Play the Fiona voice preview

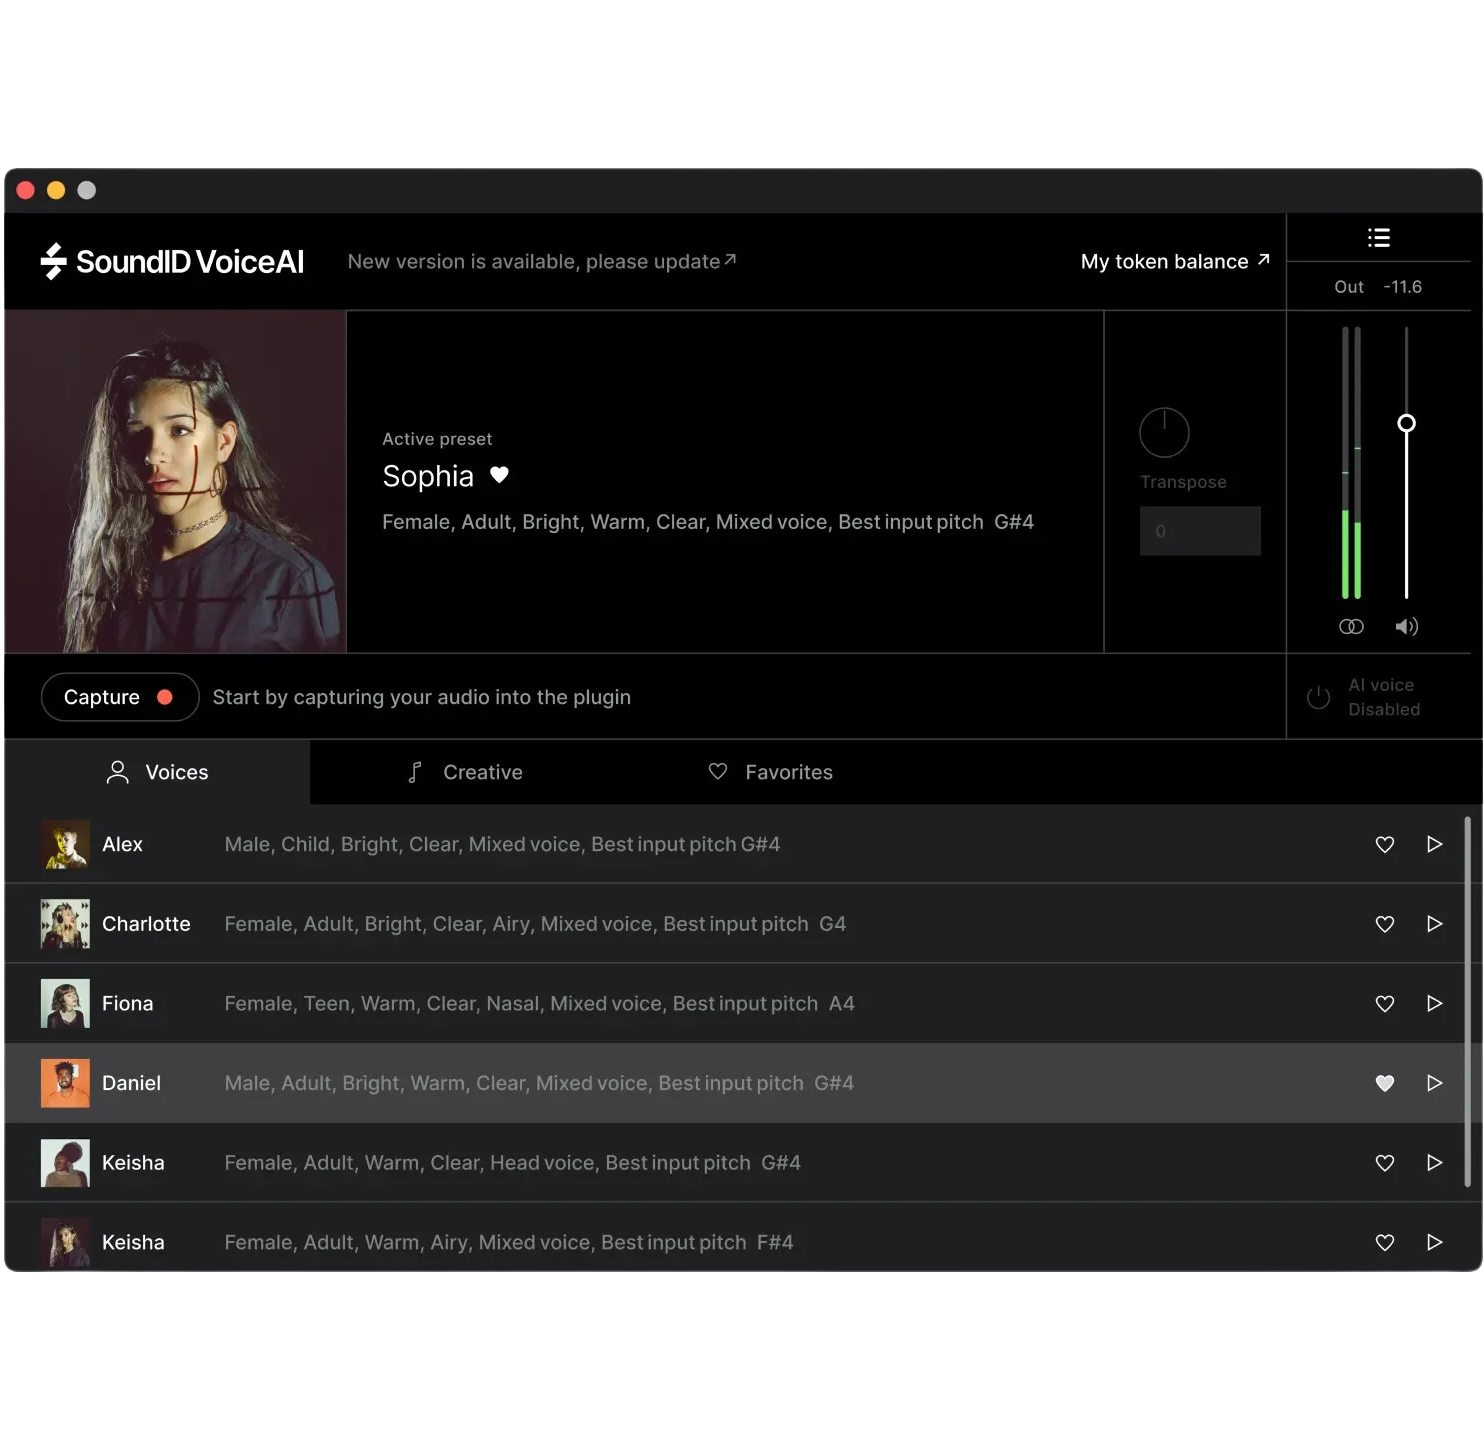1434,1003
